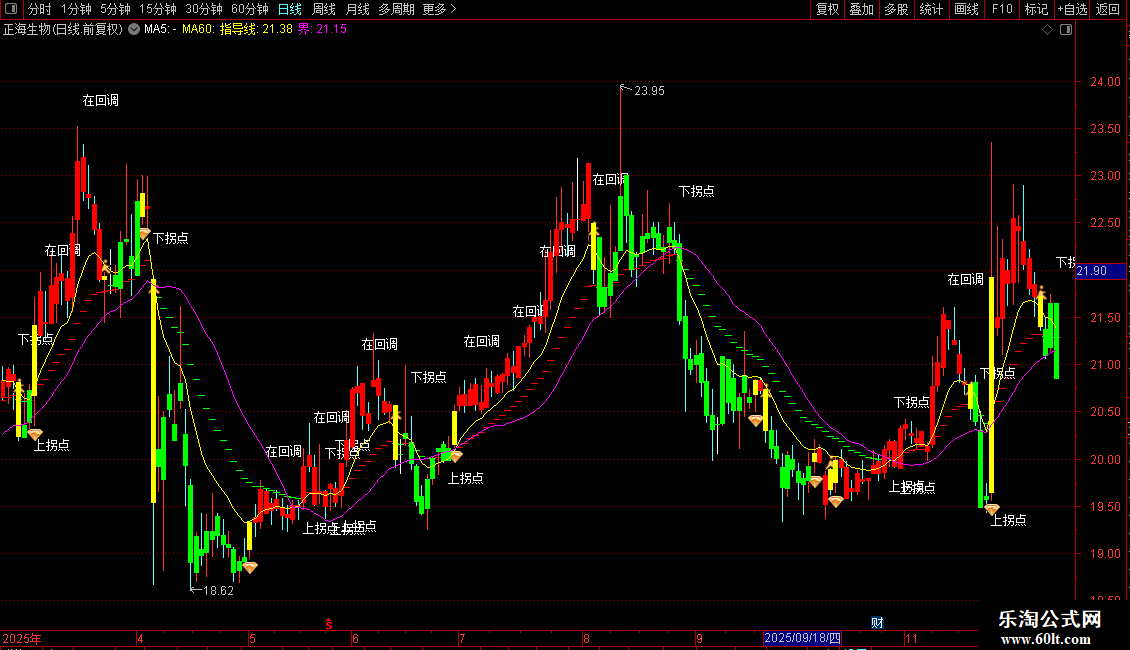
Task: Select the 30分钟 period tab
Action: coord(204,9)
